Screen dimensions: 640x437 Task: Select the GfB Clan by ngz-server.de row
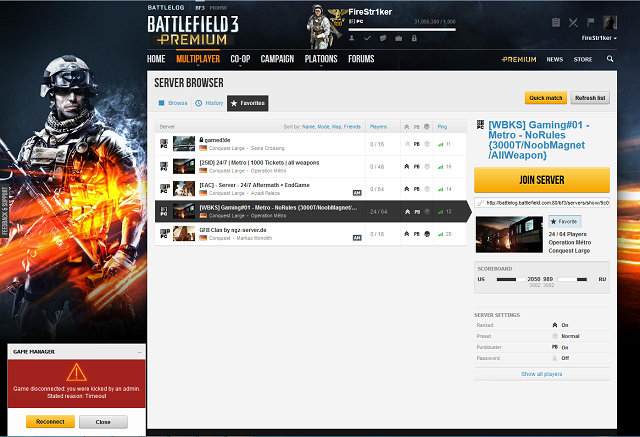pos(311,234)
